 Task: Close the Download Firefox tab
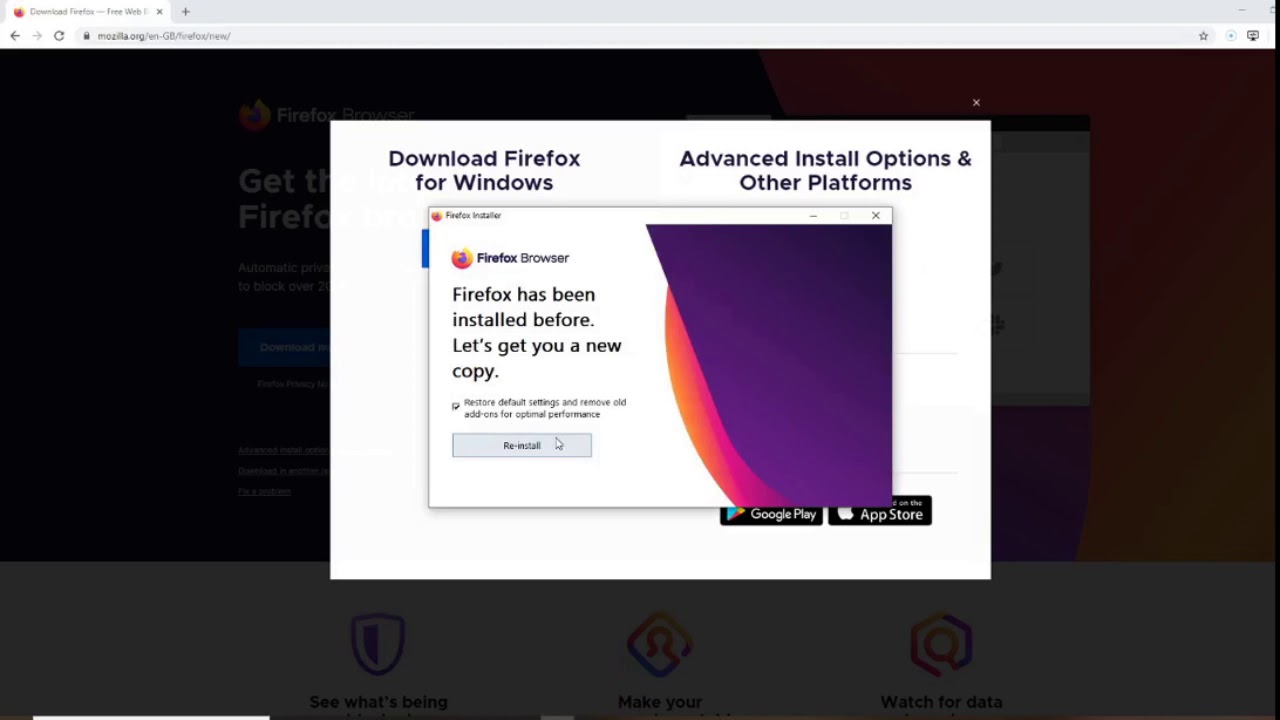click(159, 12)
